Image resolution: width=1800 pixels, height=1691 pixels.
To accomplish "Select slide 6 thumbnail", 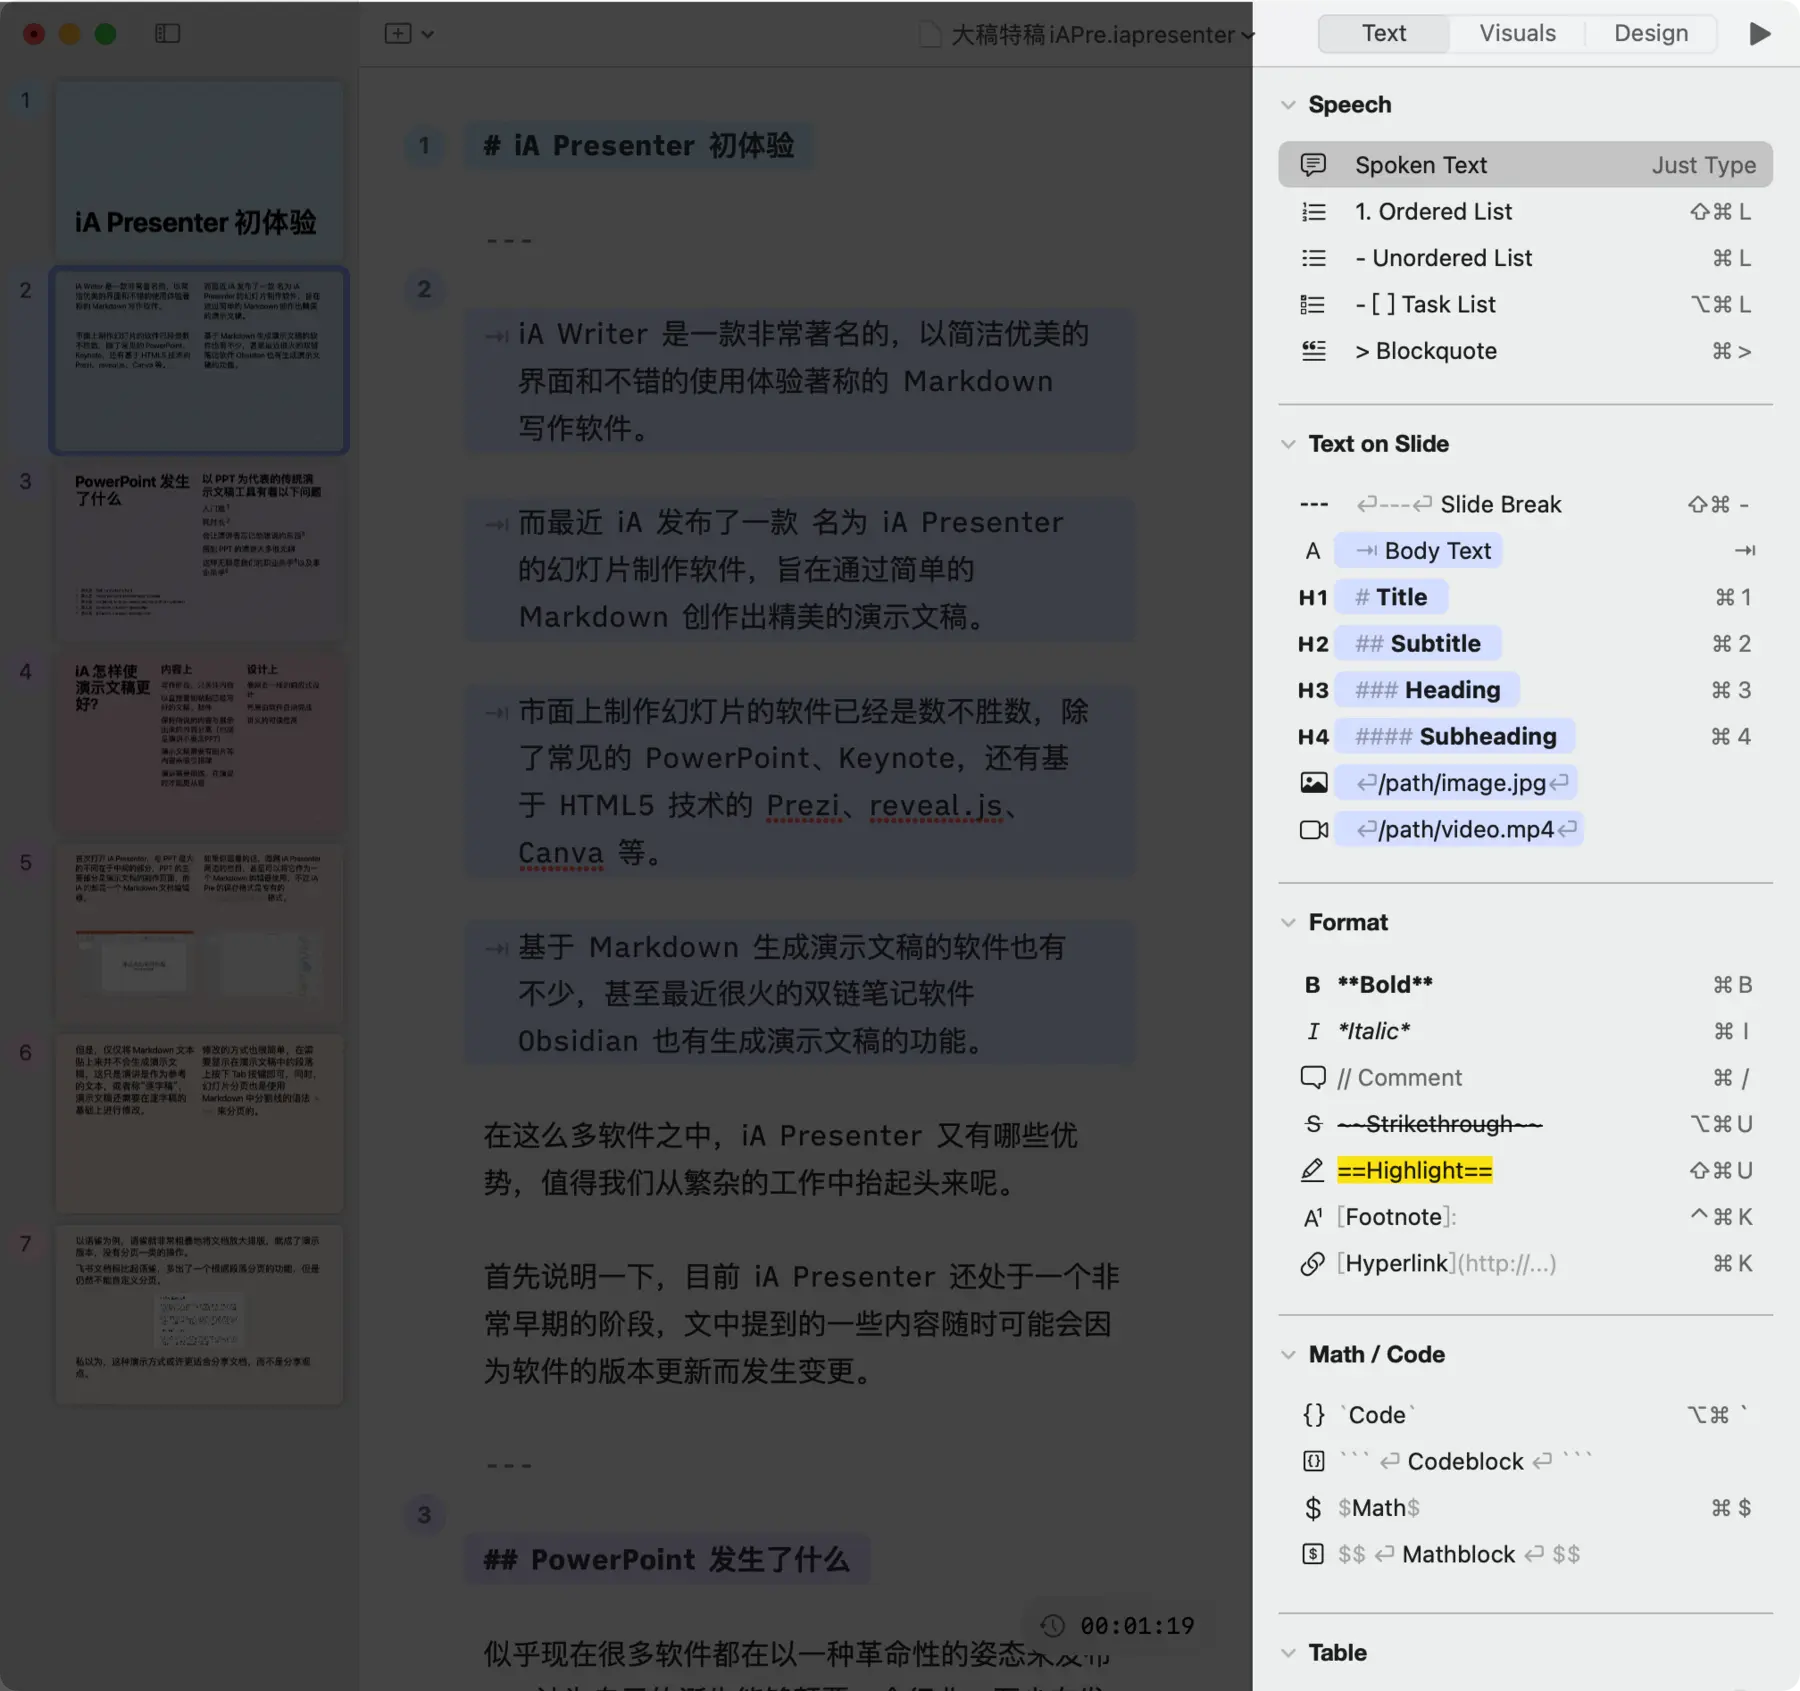I will (x=199, y=1124).
